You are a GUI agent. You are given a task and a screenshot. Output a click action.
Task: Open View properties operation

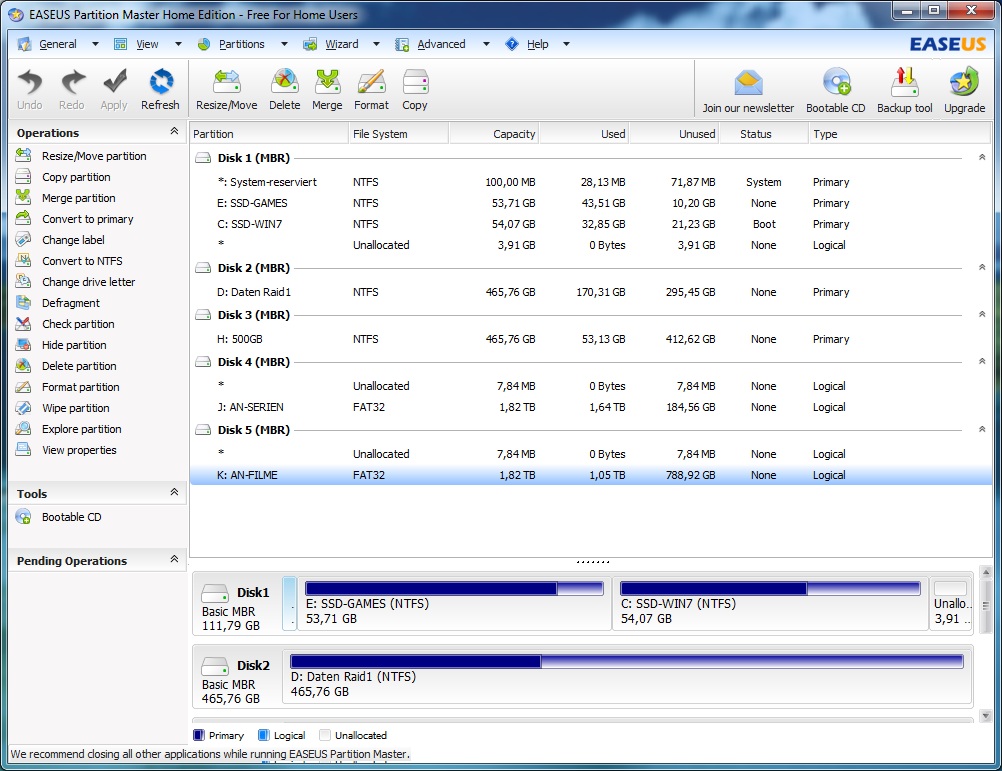point(66,450)
